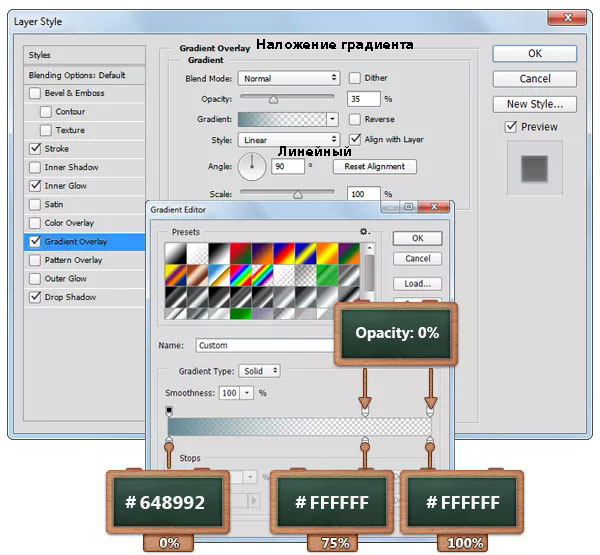Select the left color stop below gradient bar
Viewport: 600px width, 555px height.
(x=169, y=440)
